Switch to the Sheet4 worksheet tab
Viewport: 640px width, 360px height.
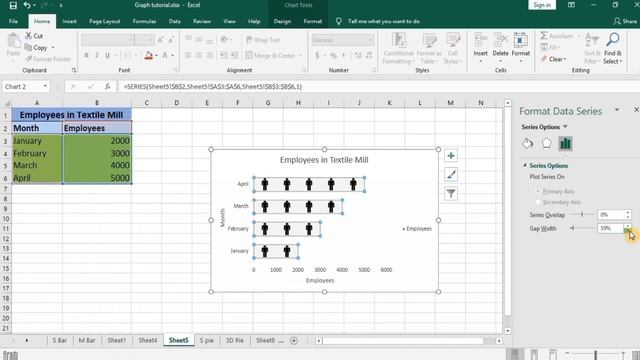pos(148,340)
